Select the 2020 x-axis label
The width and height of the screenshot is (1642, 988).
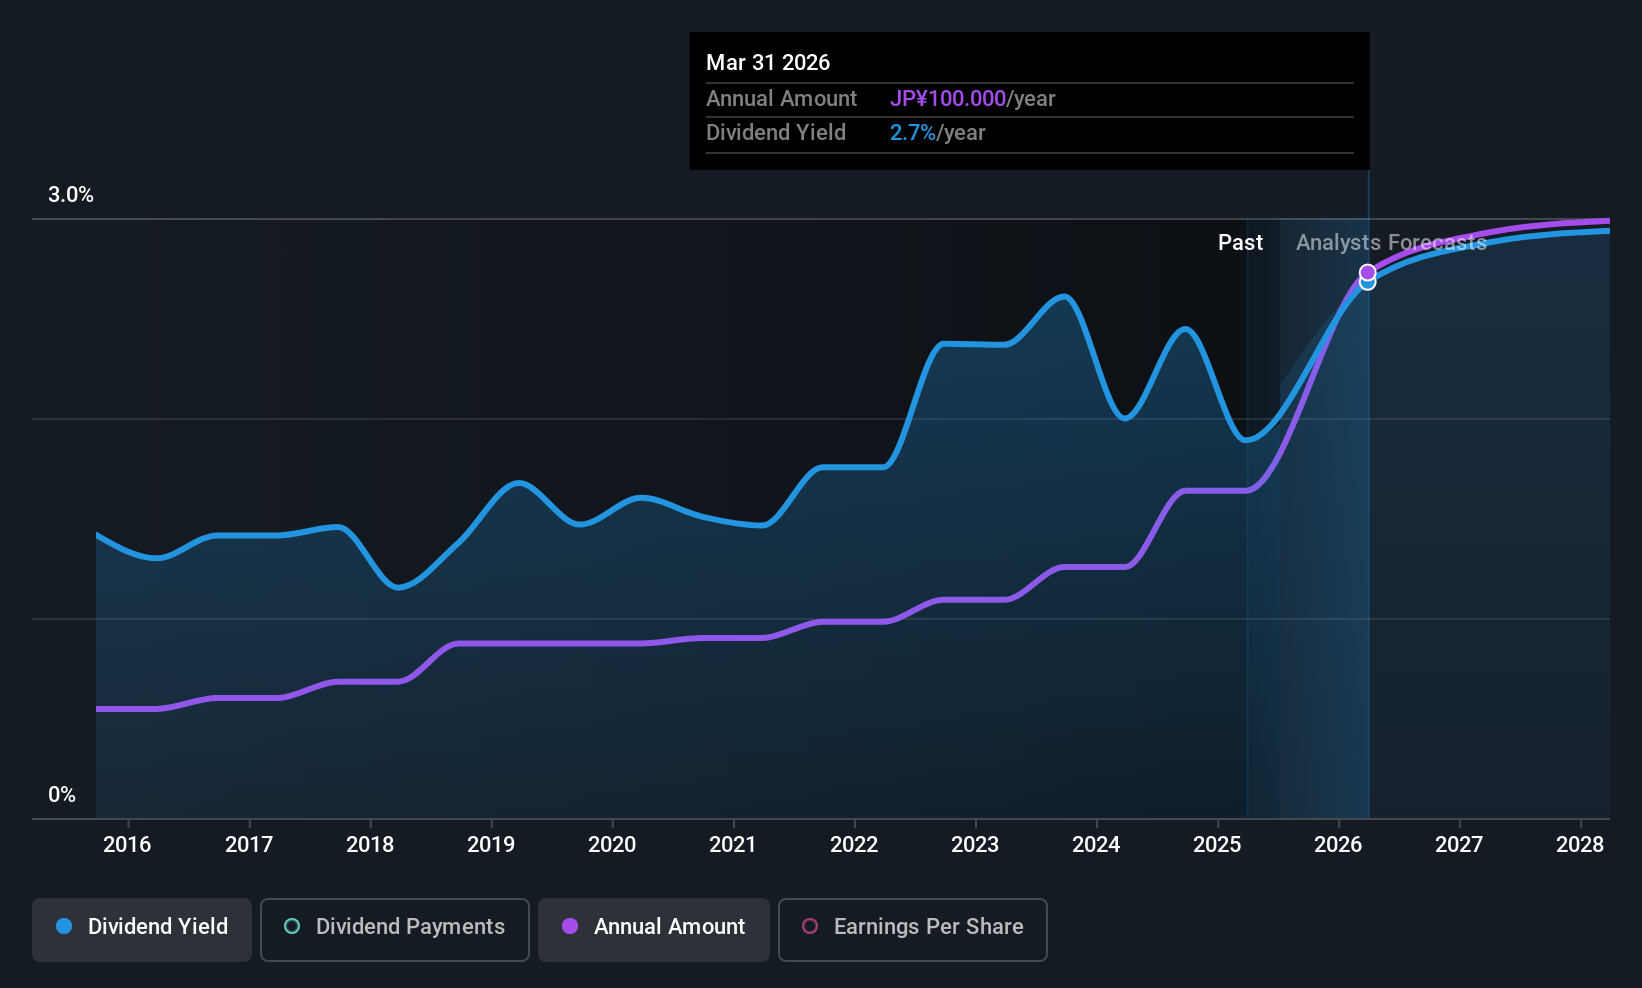click(x=612, y=845)
